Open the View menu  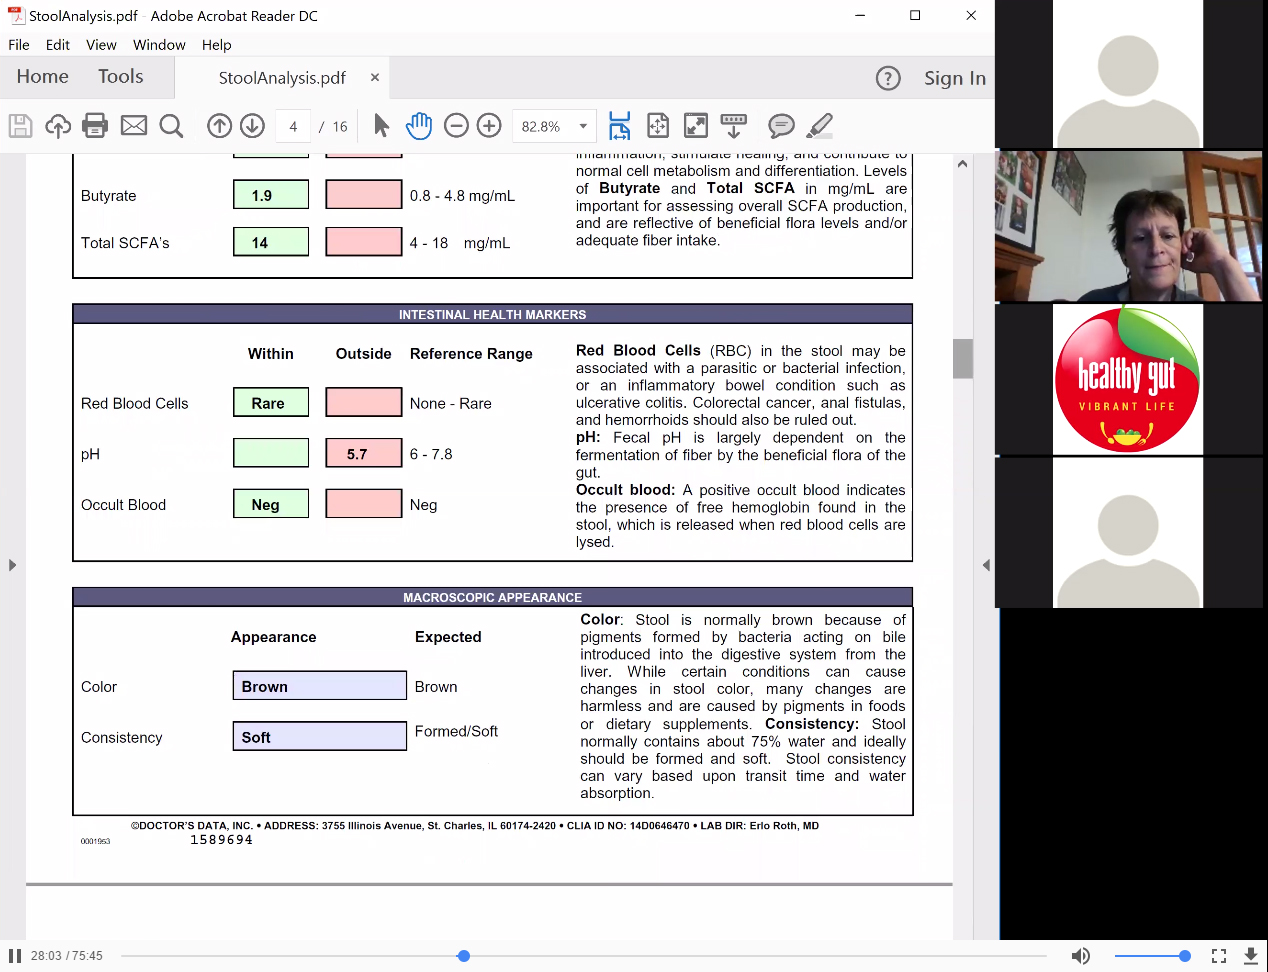101,45
